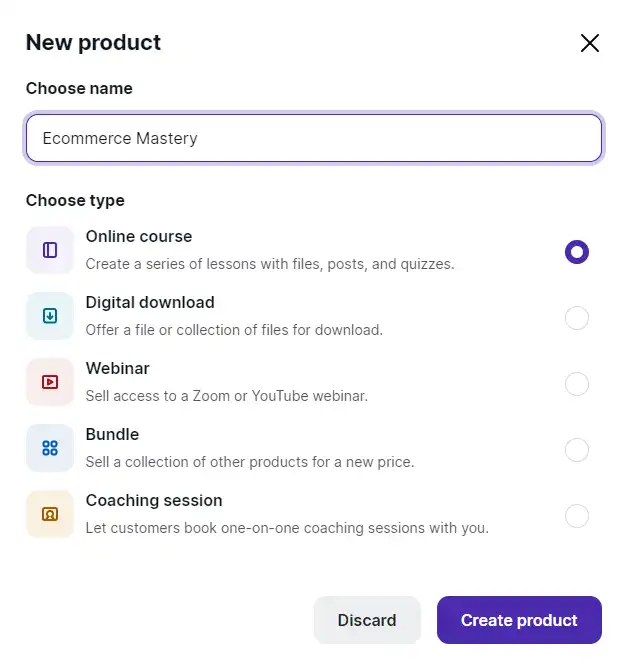Discard the new product
Screen dimensions: 632x669
pyautogui.click(x=367, y=620)
